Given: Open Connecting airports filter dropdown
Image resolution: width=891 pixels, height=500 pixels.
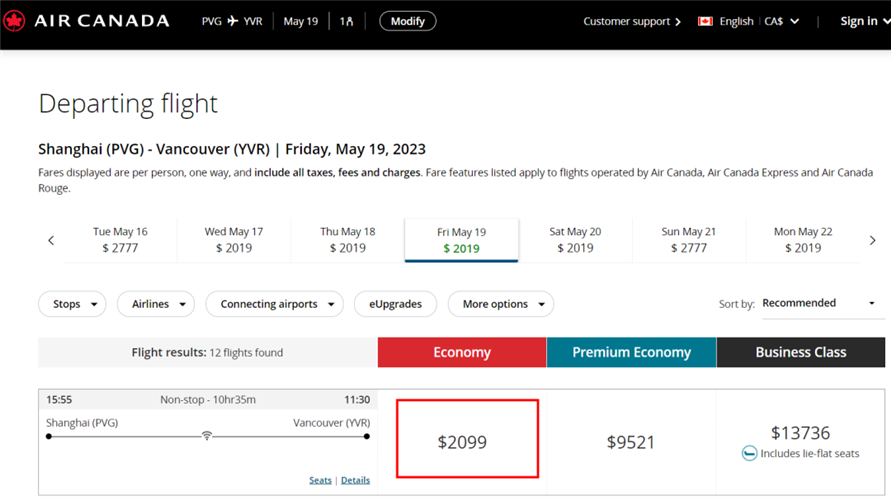Looking at the screenshot, I should tap(274, 304).
